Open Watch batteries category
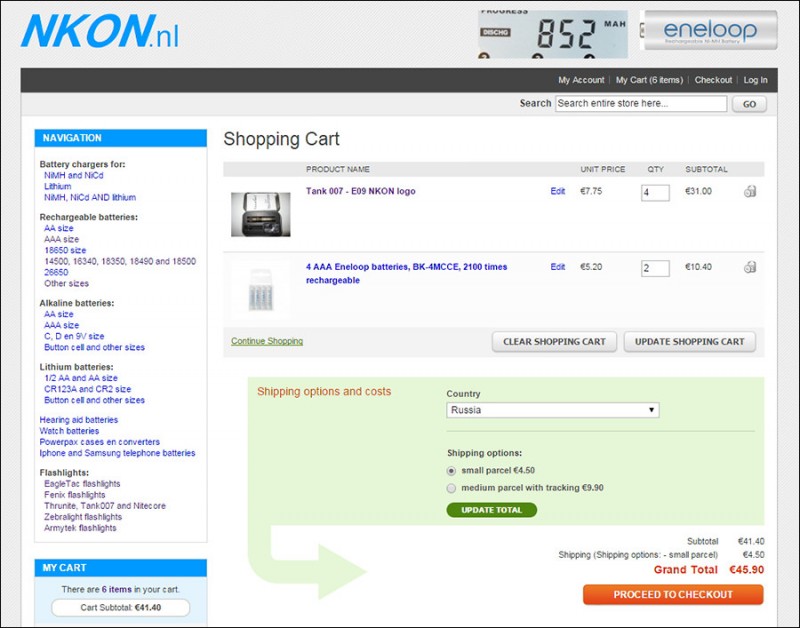 (x=69, y=431)
